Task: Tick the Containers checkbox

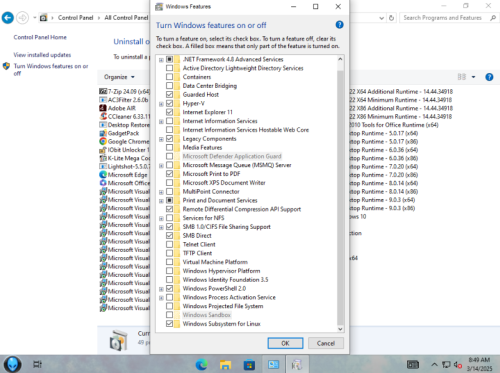Action: pyautogui.click(x=169, y=77)
